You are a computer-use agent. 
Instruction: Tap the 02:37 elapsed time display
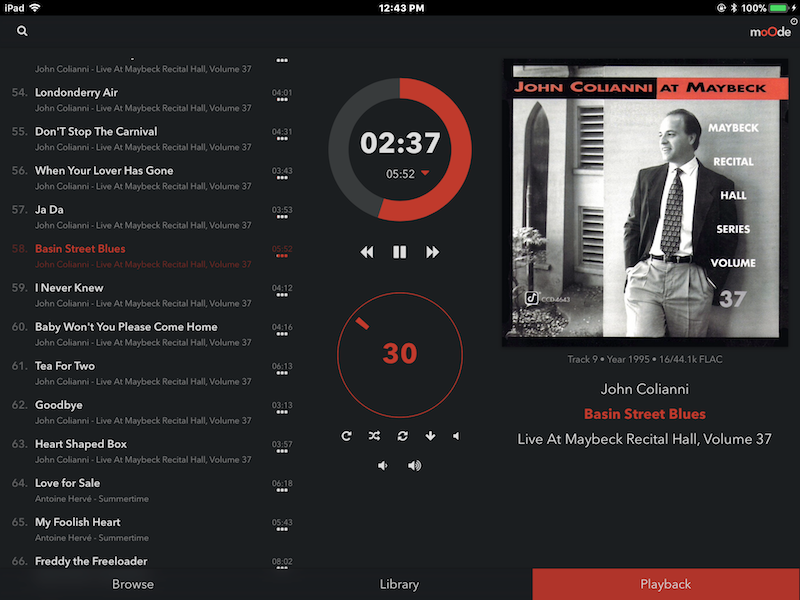tap(400, 143)
